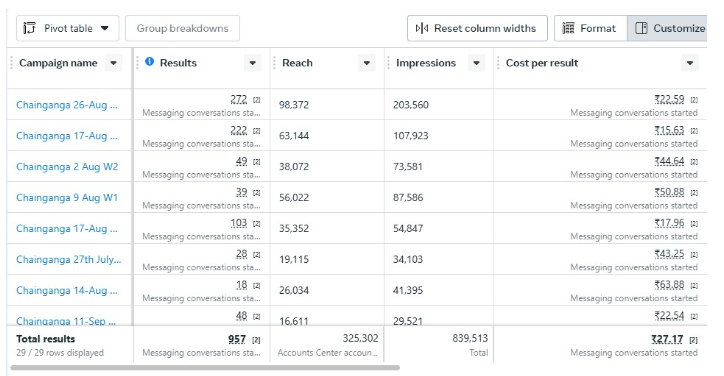The image size is (724, 376).
Task: Open Reach column dropdown arrow
Action: click(x=367, y=63)
